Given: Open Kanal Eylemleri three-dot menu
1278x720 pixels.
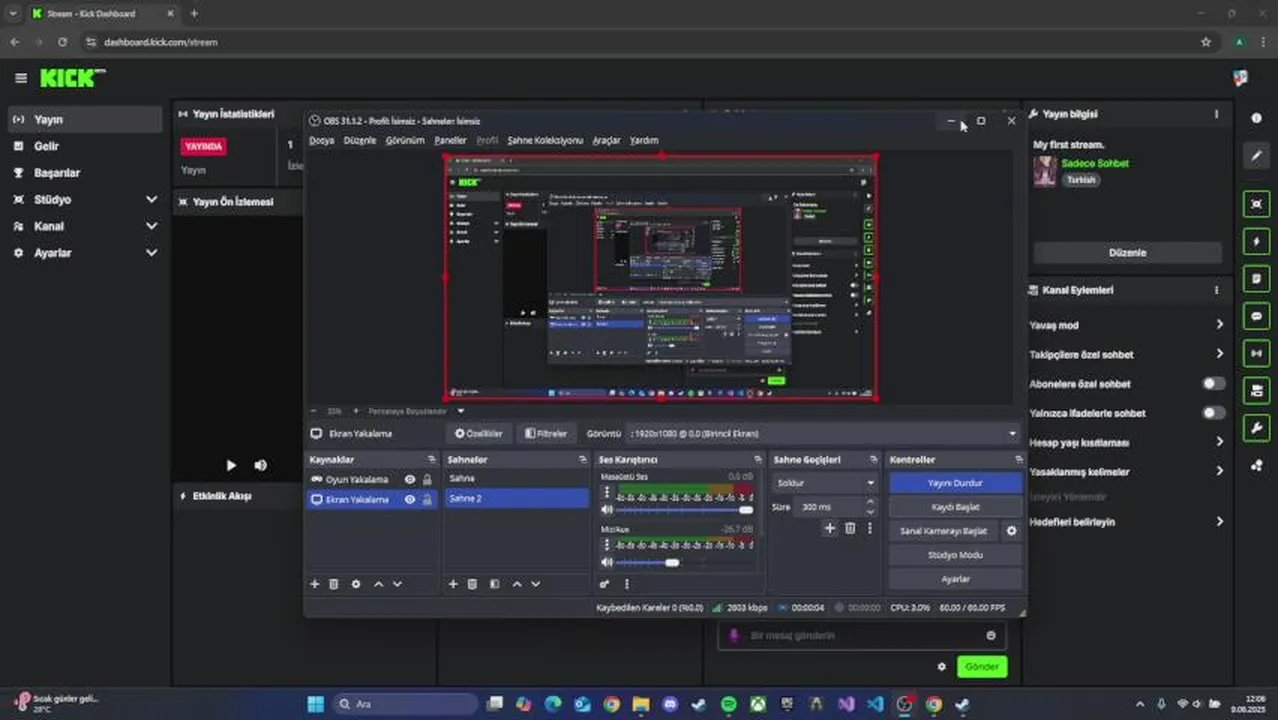Looking at the screenshot, I should [1216, 290].
